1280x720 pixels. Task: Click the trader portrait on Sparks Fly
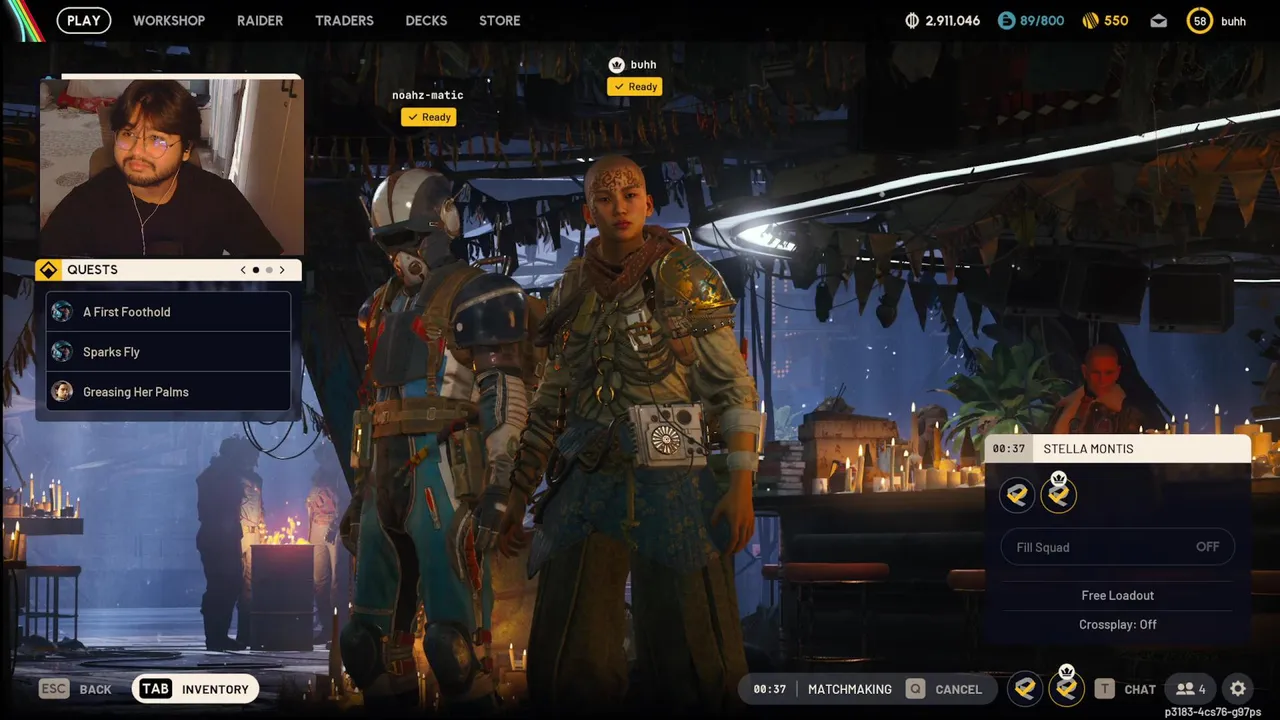(62, 352)
